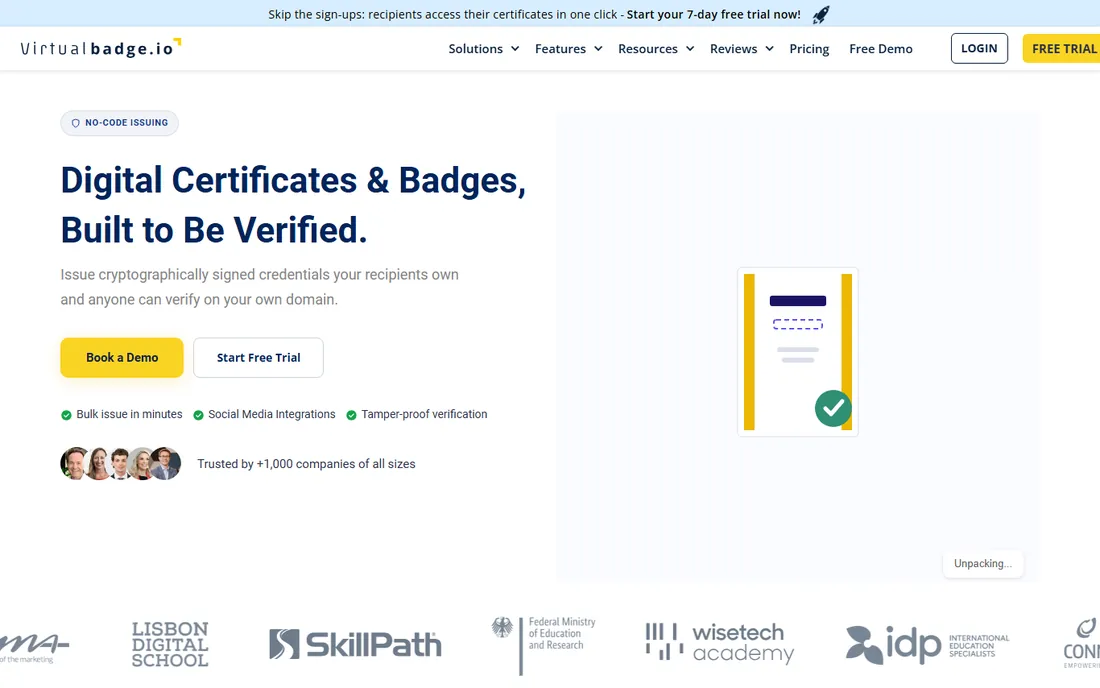Click the green verified check on certificate illustration
The height and width of the screenshot is (688, 1100).
833,408
